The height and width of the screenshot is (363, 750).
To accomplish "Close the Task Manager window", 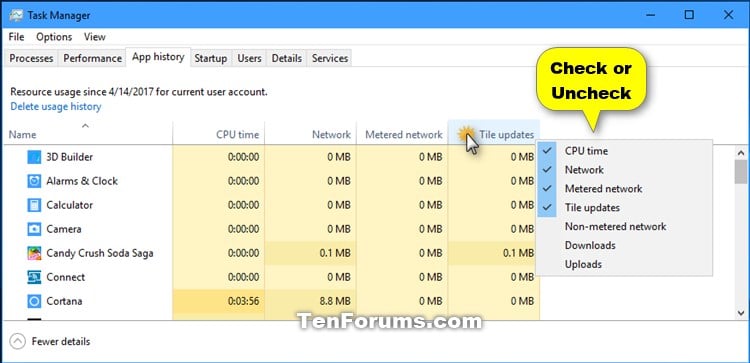I will pyautogui.click(x=728, y=15).
